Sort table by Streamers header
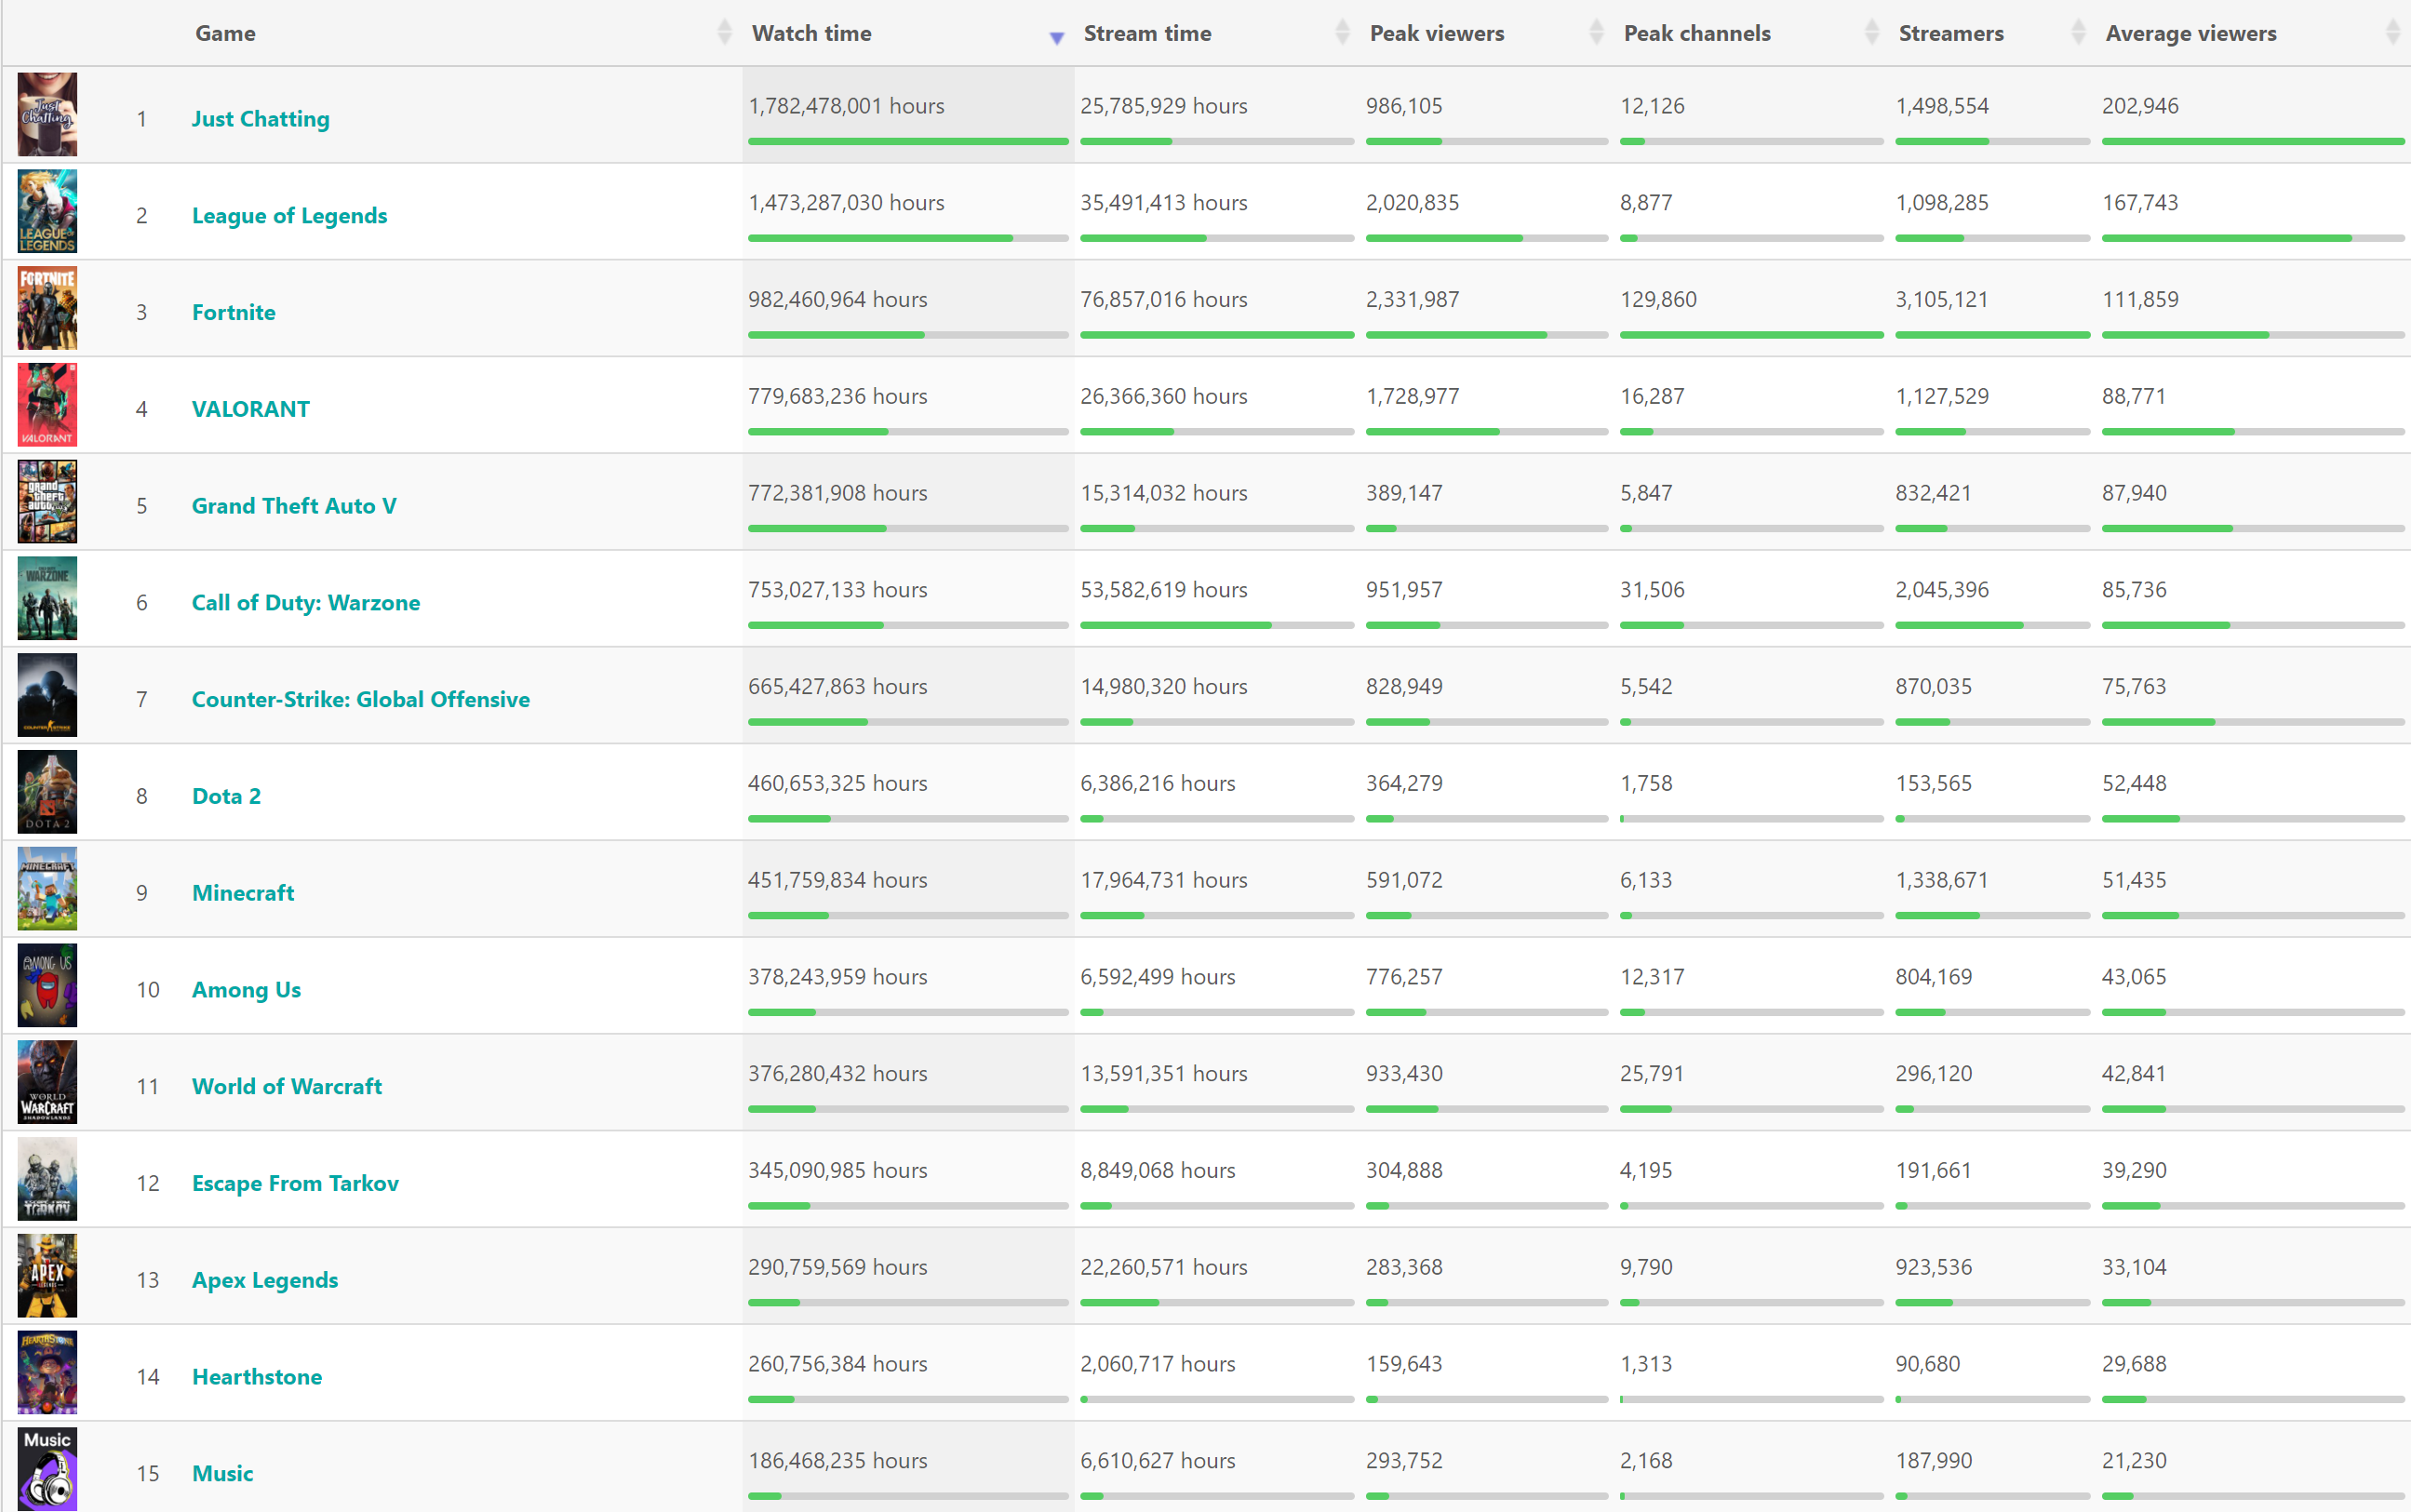This screenshot has height=1512, width=2411. [1951, 33]
